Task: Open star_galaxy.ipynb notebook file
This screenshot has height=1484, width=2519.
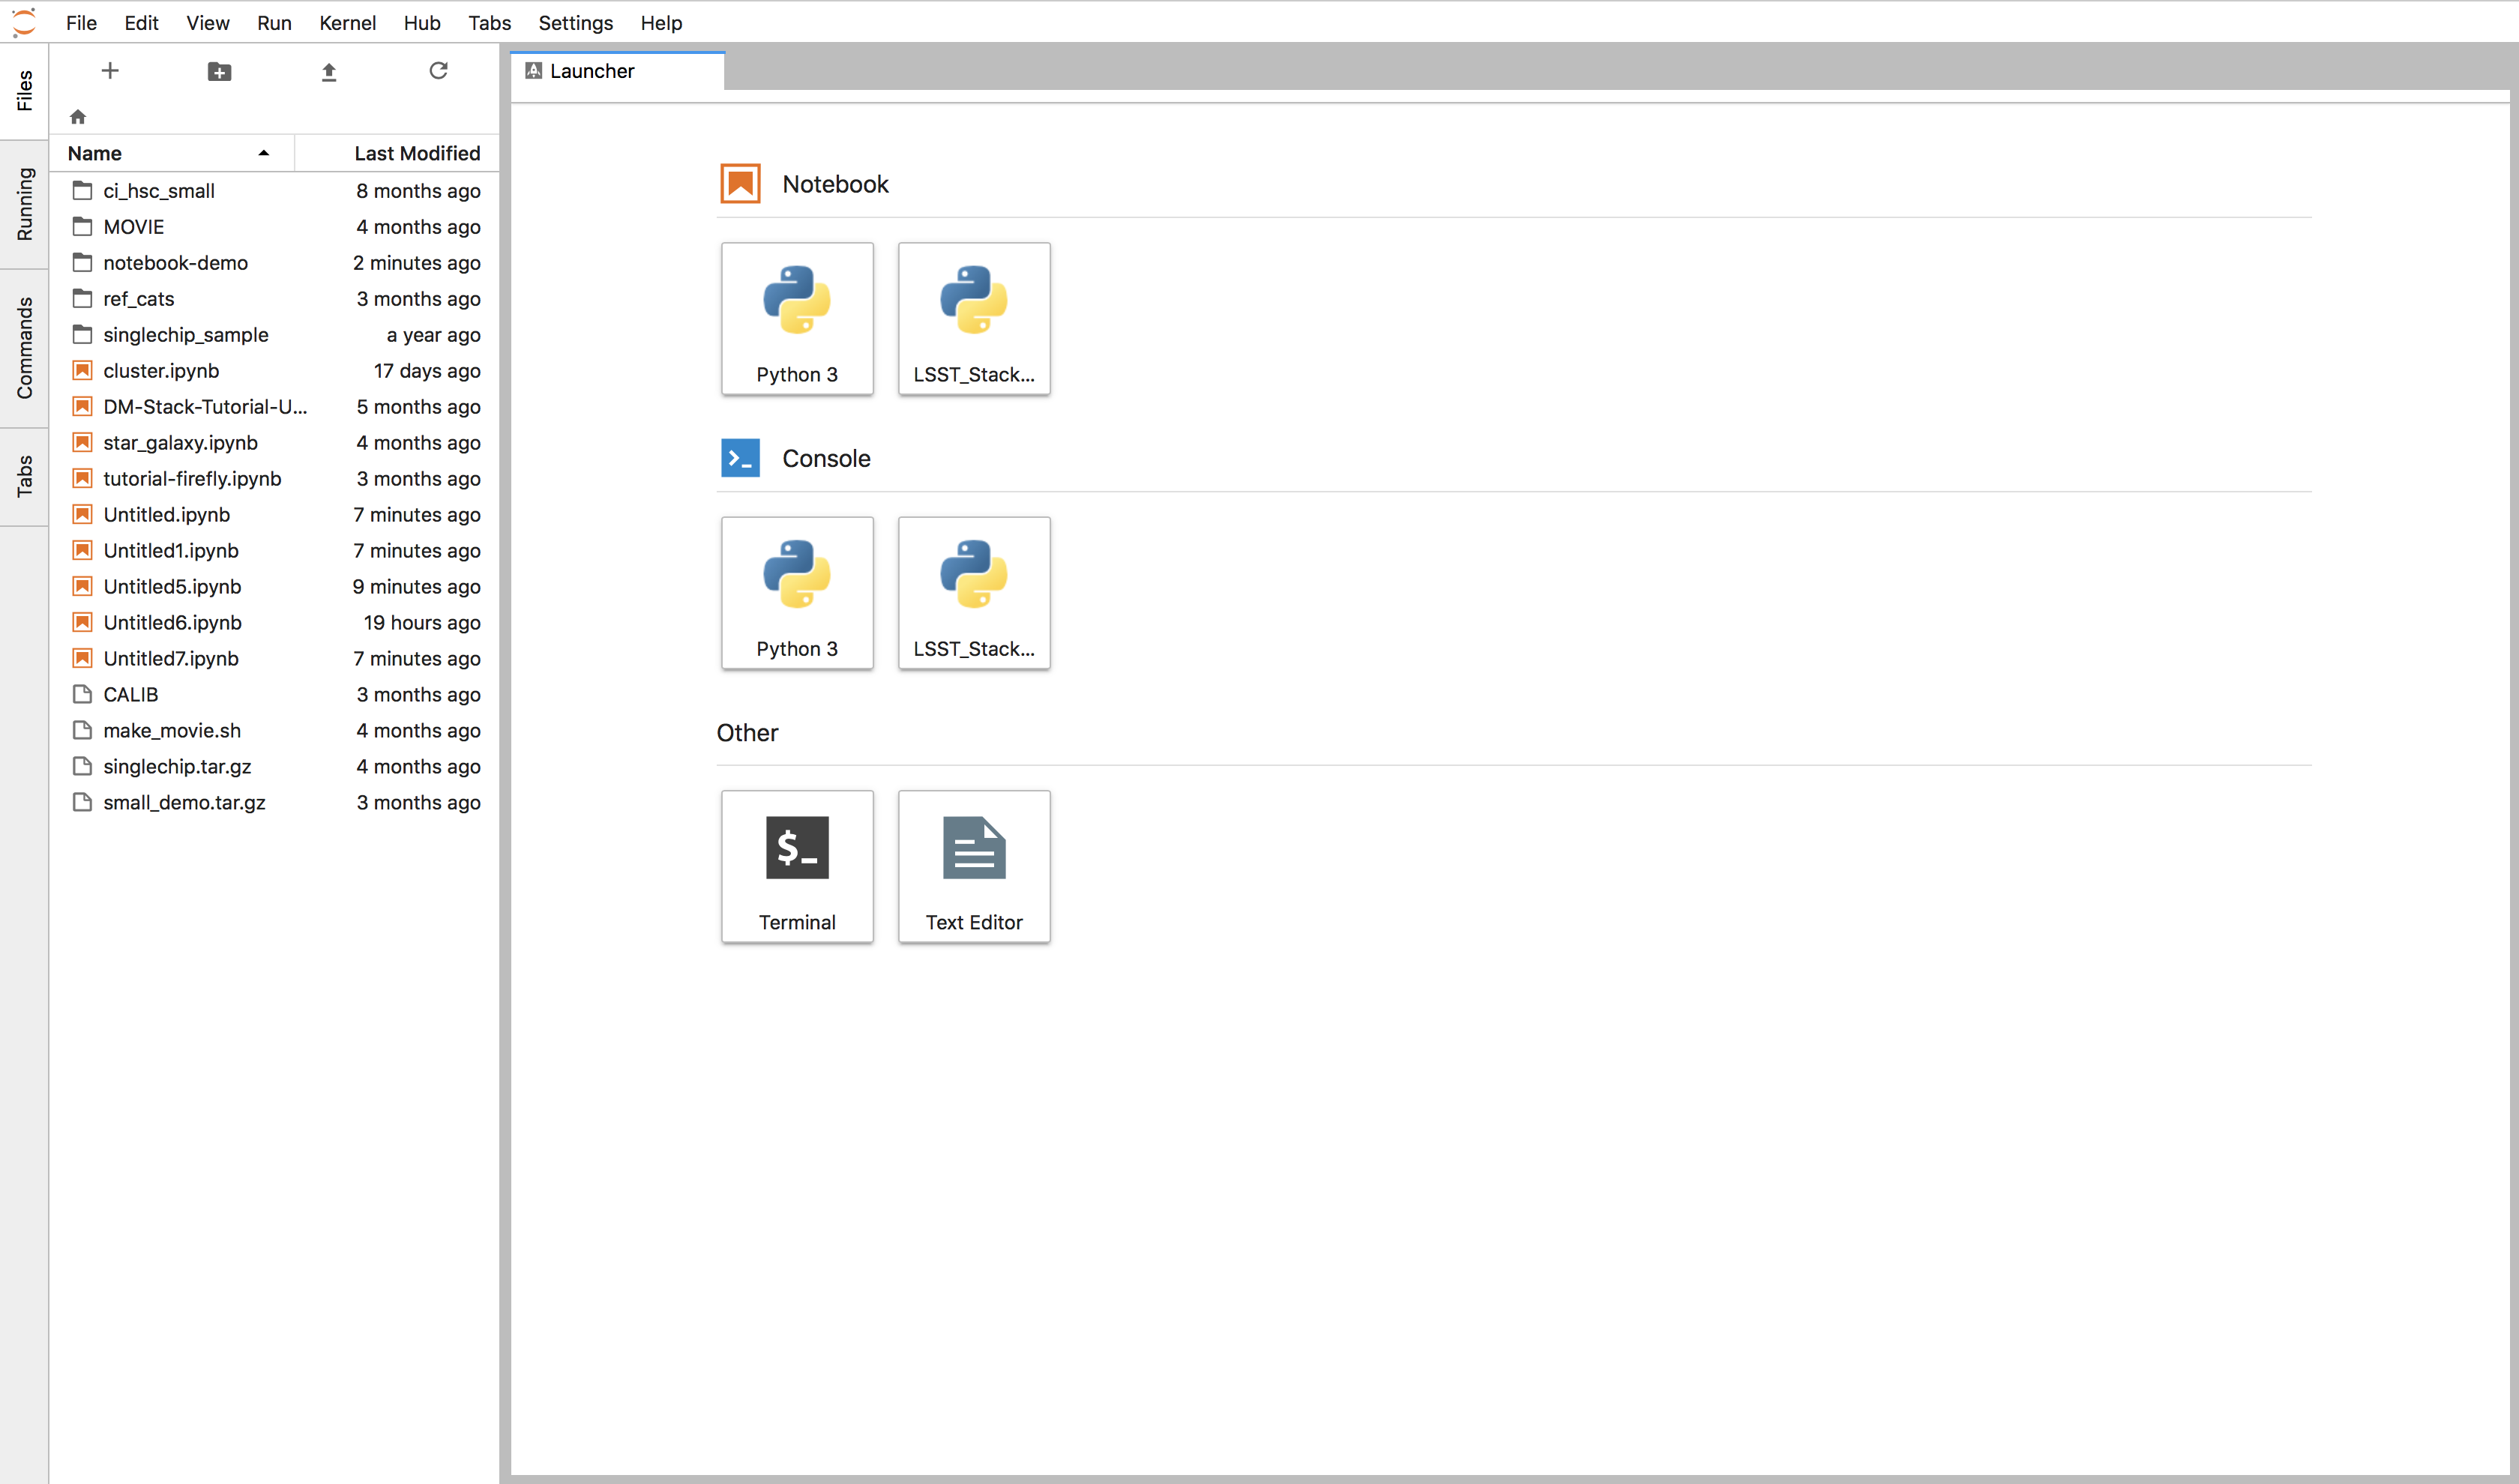Action: pyautogui.click(x=180, y=441)
